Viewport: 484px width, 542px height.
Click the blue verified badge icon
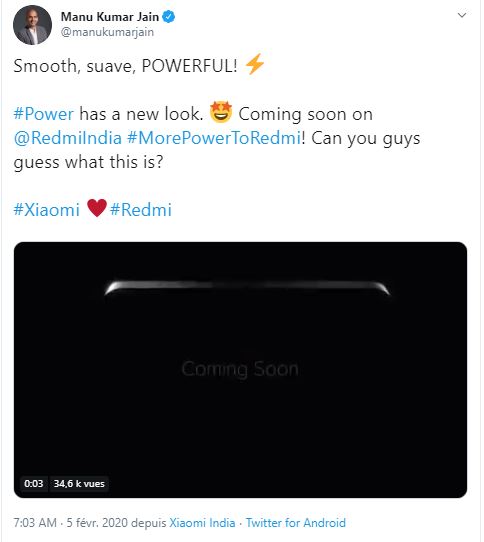(x=169, y=17)
